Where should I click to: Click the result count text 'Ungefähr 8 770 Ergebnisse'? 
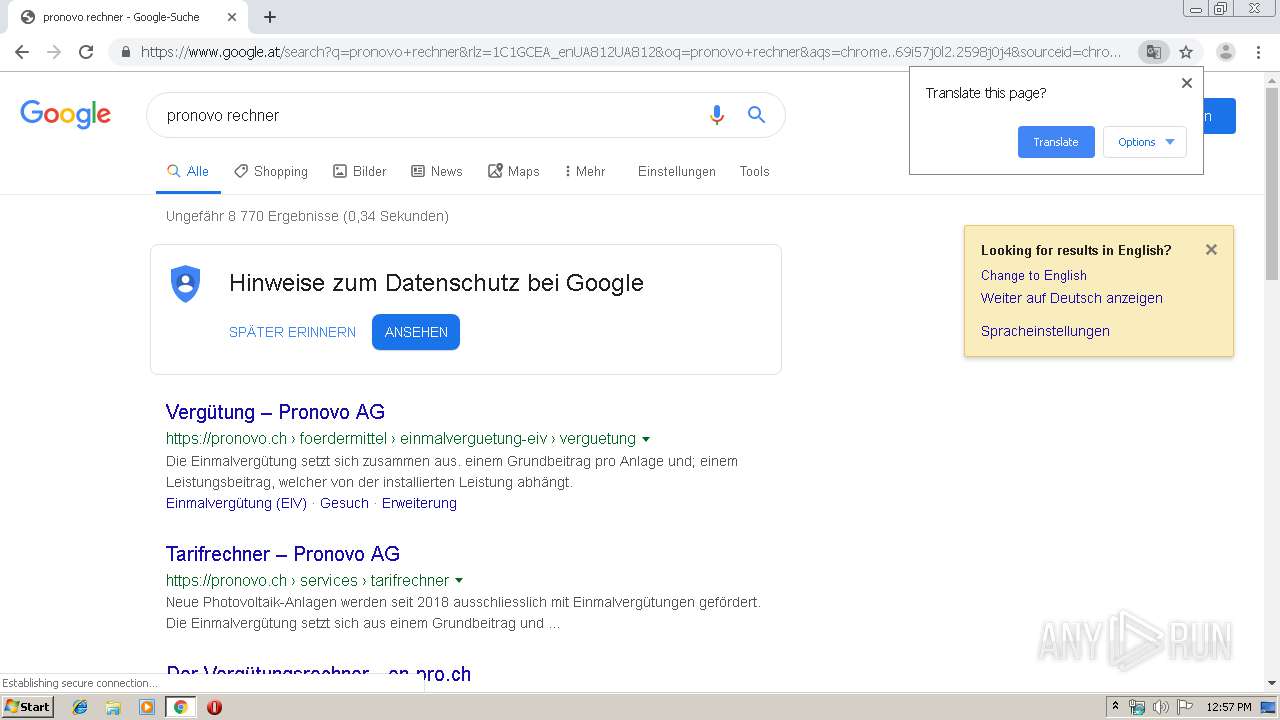pyautogui.click(x=252, y=216)
